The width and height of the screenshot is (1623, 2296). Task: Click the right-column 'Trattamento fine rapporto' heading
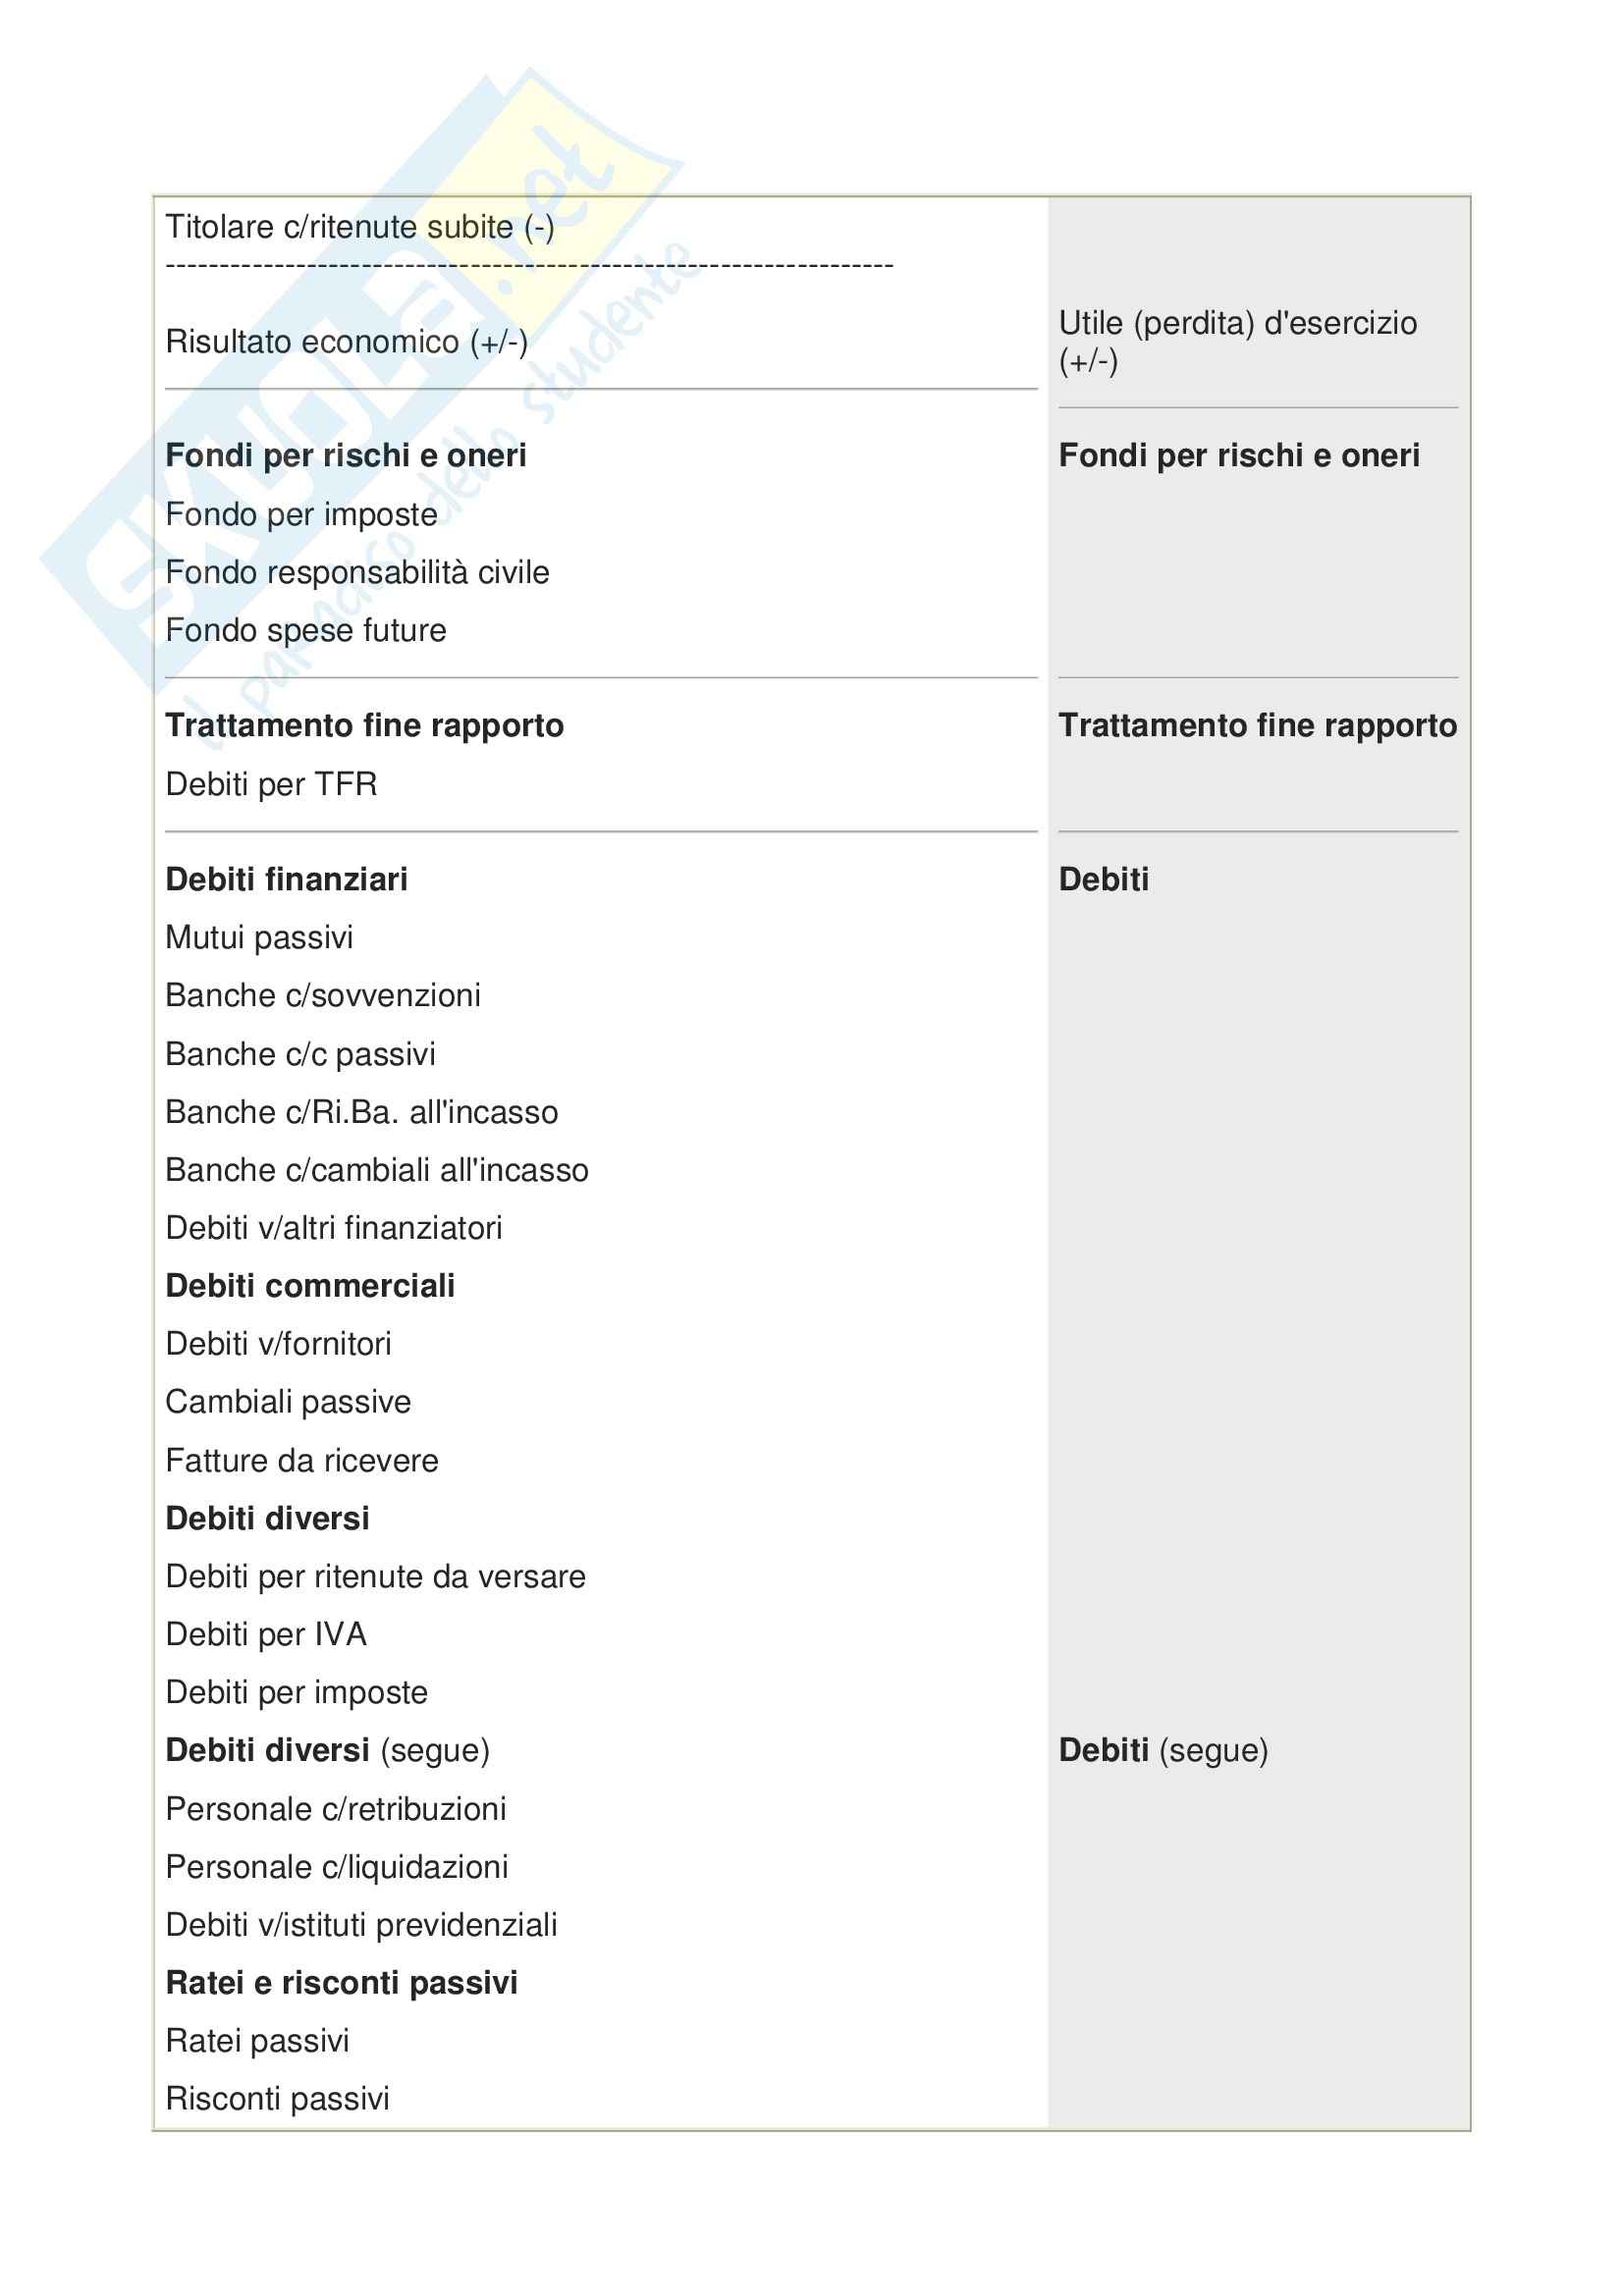click(1257, 726)
